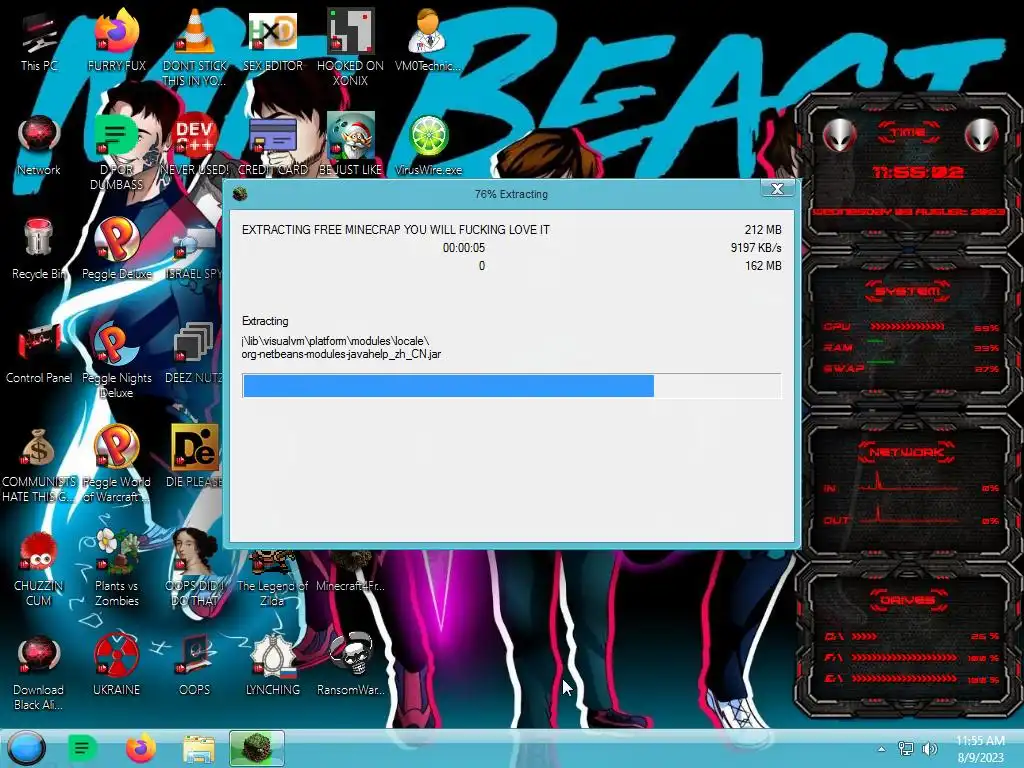Open the Firefox fox-logo desktop shortcut
1024x768 pixels.
pos(116,40)
